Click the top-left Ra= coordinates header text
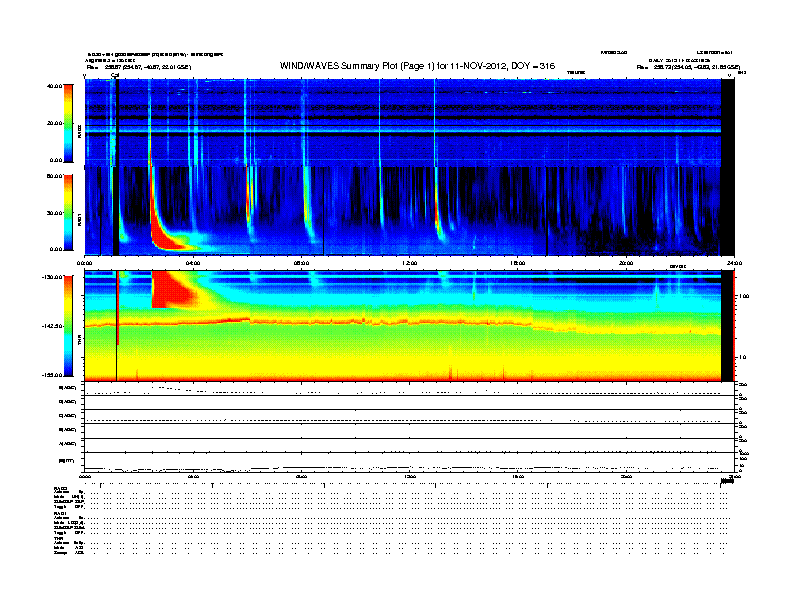Screen dimensions: 792x612 coord(139,67)
